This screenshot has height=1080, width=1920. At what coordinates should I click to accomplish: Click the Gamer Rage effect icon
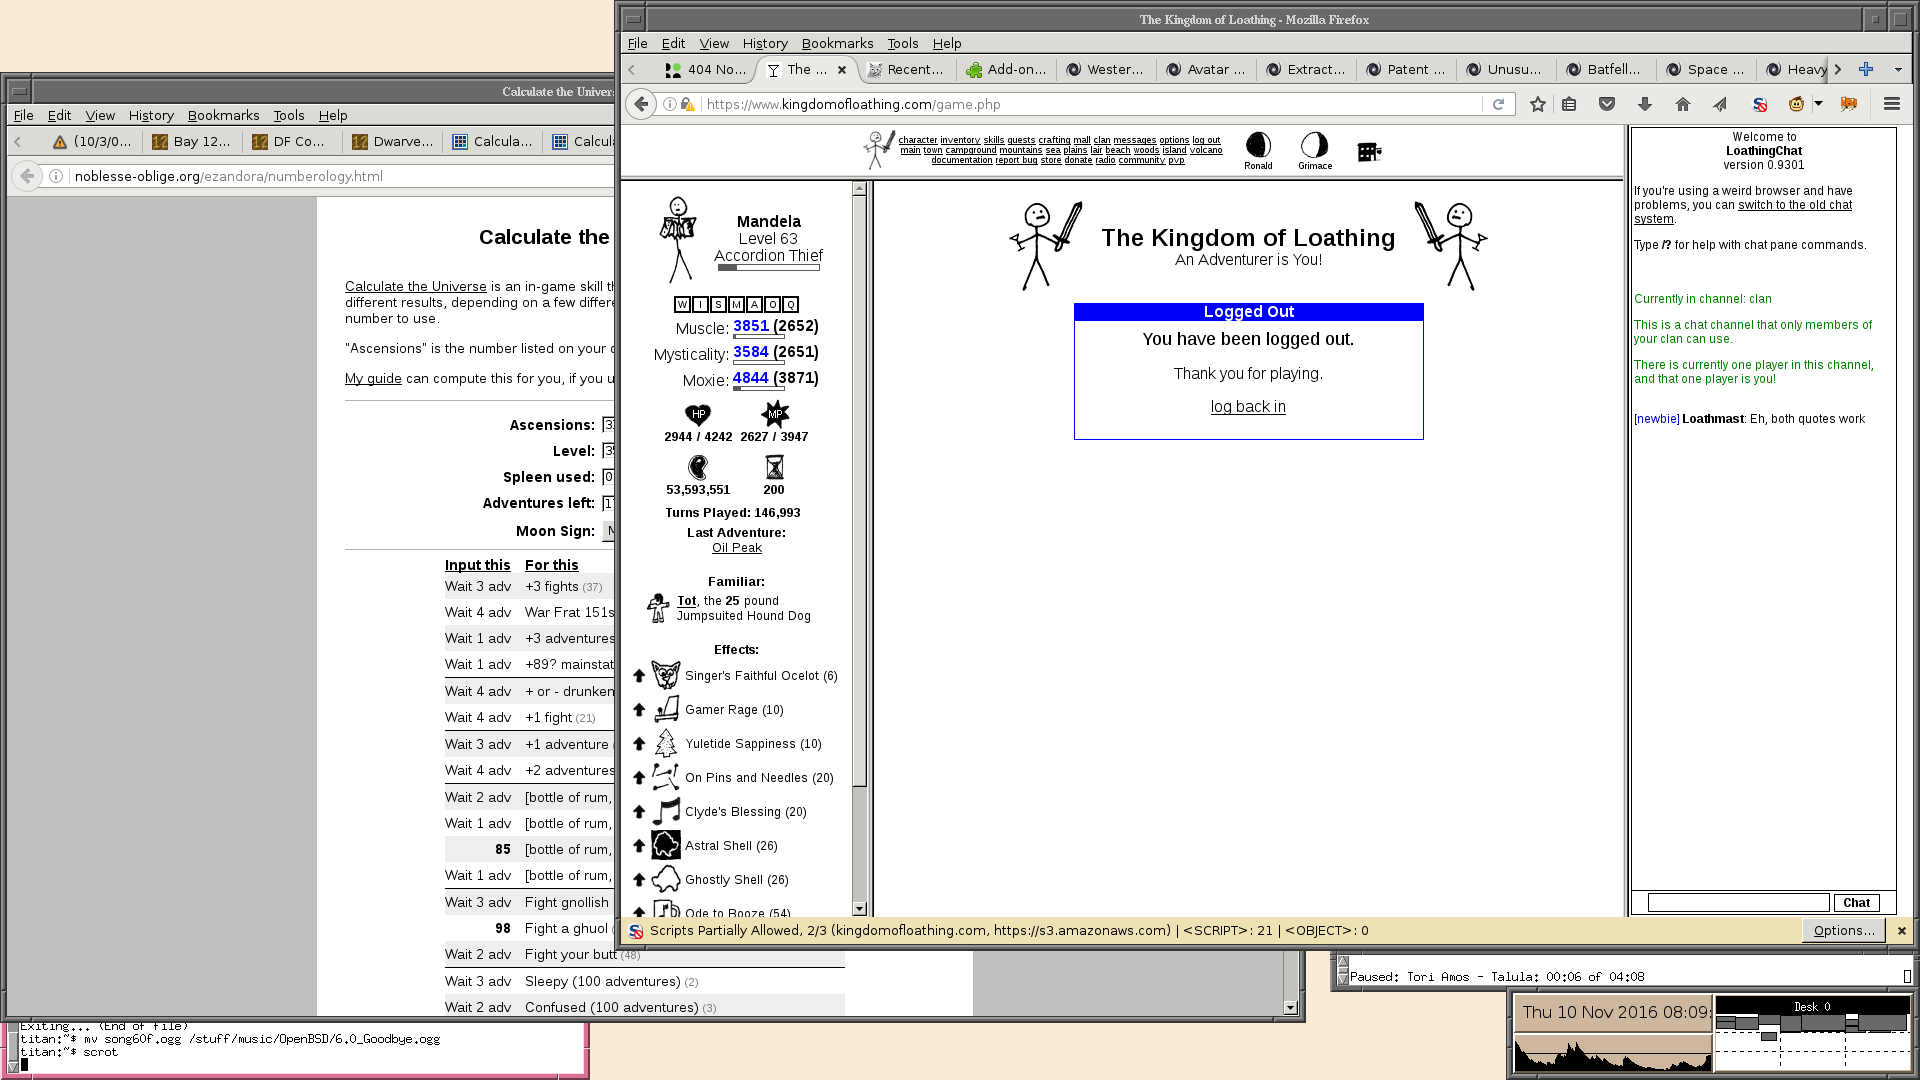coord(666,710)
